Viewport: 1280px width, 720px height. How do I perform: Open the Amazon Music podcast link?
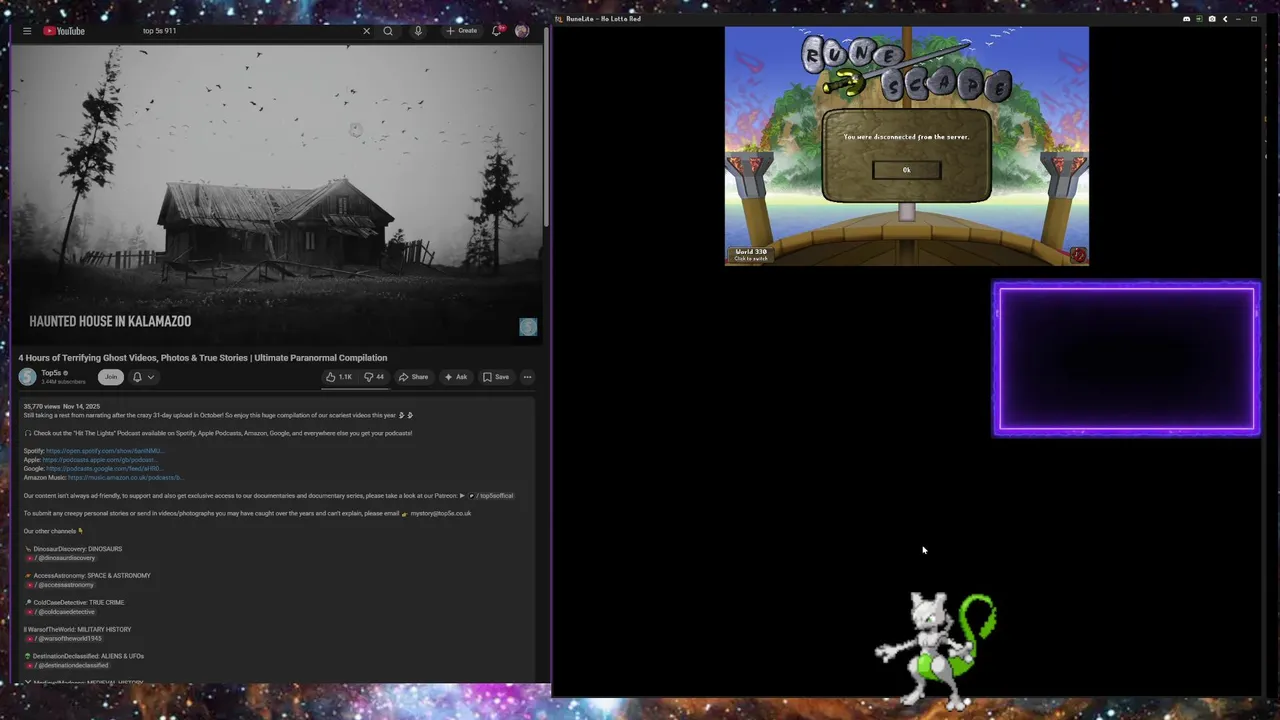coord(125,478)
